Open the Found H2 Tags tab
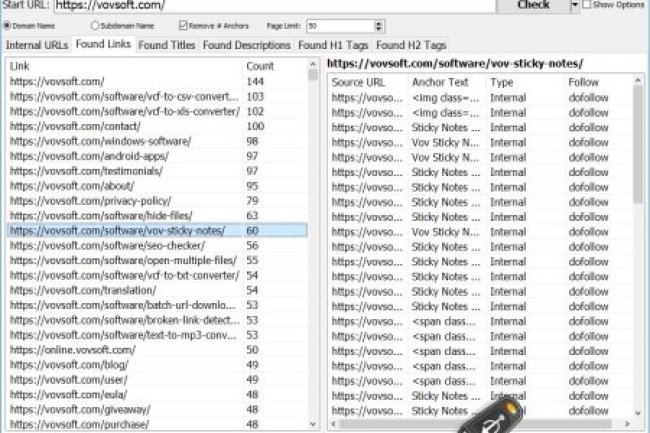The width and height of the screenshot is (650, 433). pos(412,45)
